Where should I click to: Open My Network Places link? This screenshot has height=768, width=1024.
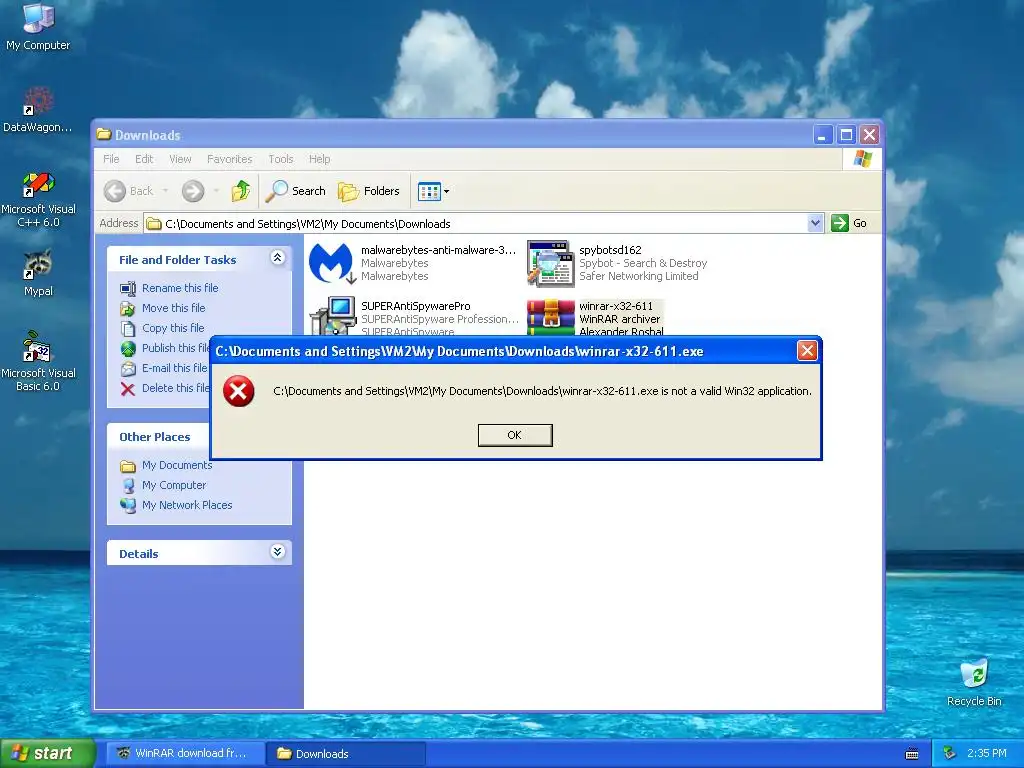click(x=187, y=505)
